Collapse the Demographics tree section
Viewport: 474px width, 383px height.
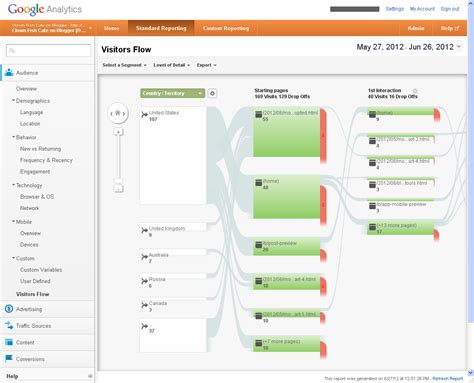13,100
